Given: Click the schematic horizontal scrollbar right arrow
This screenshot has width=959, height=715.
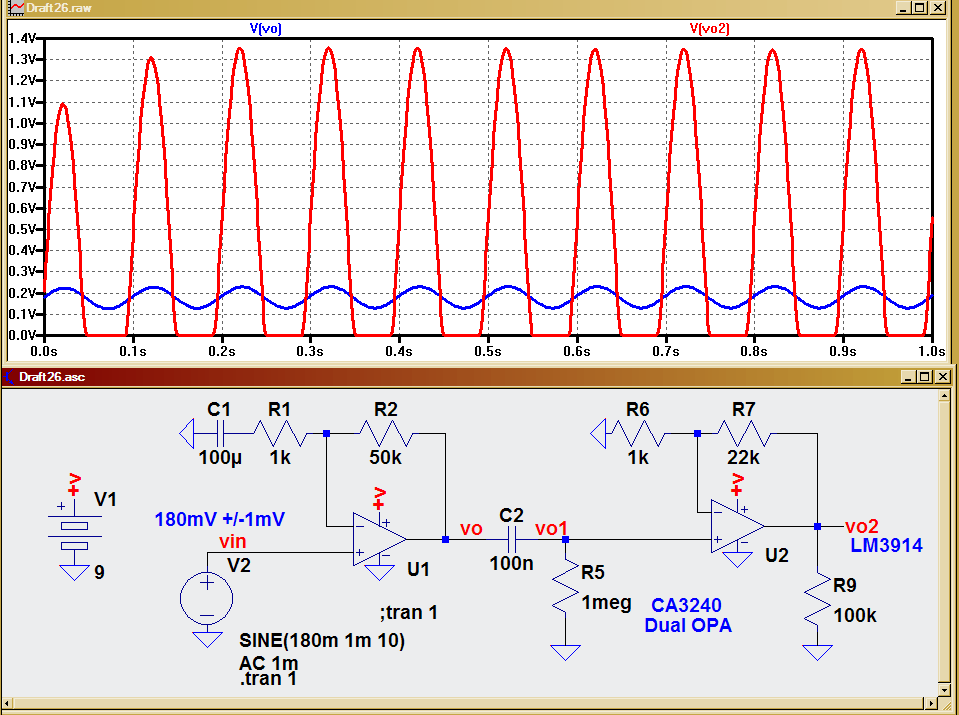Looking at the screenshot, I should tap(930, 705).
